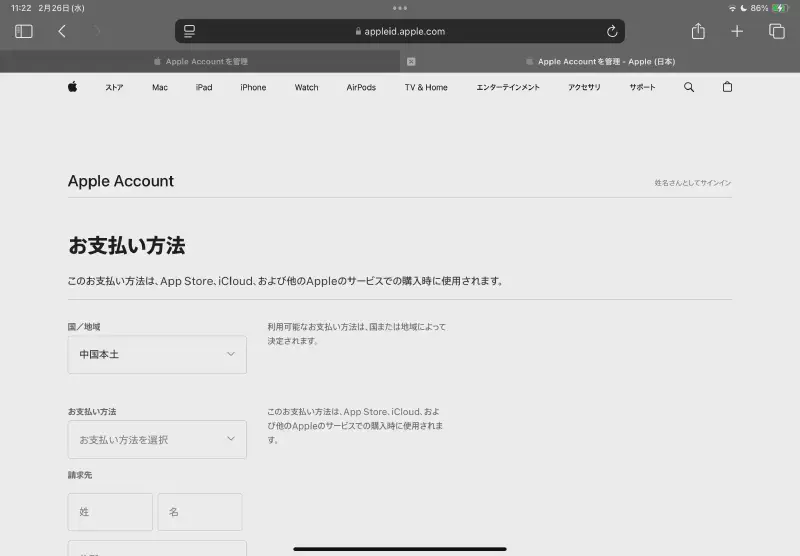This screenshot has width=800, height=556.
Task: Open the shopping bag icon
Action: tap(727, 87)
